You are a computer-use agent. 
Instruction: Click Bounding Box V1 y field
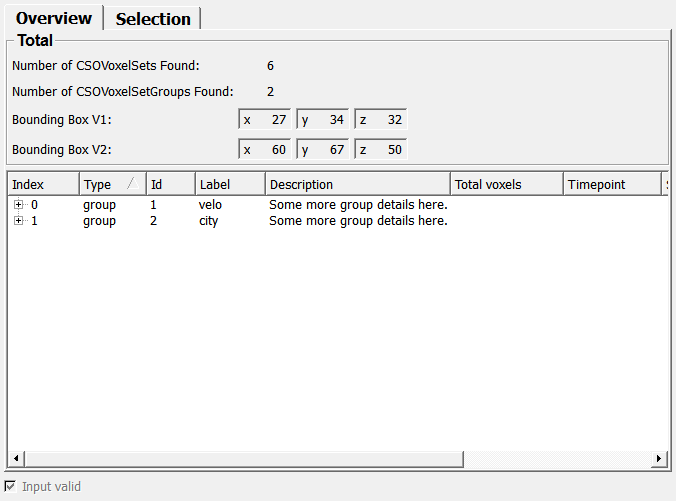tap(323, 120)
